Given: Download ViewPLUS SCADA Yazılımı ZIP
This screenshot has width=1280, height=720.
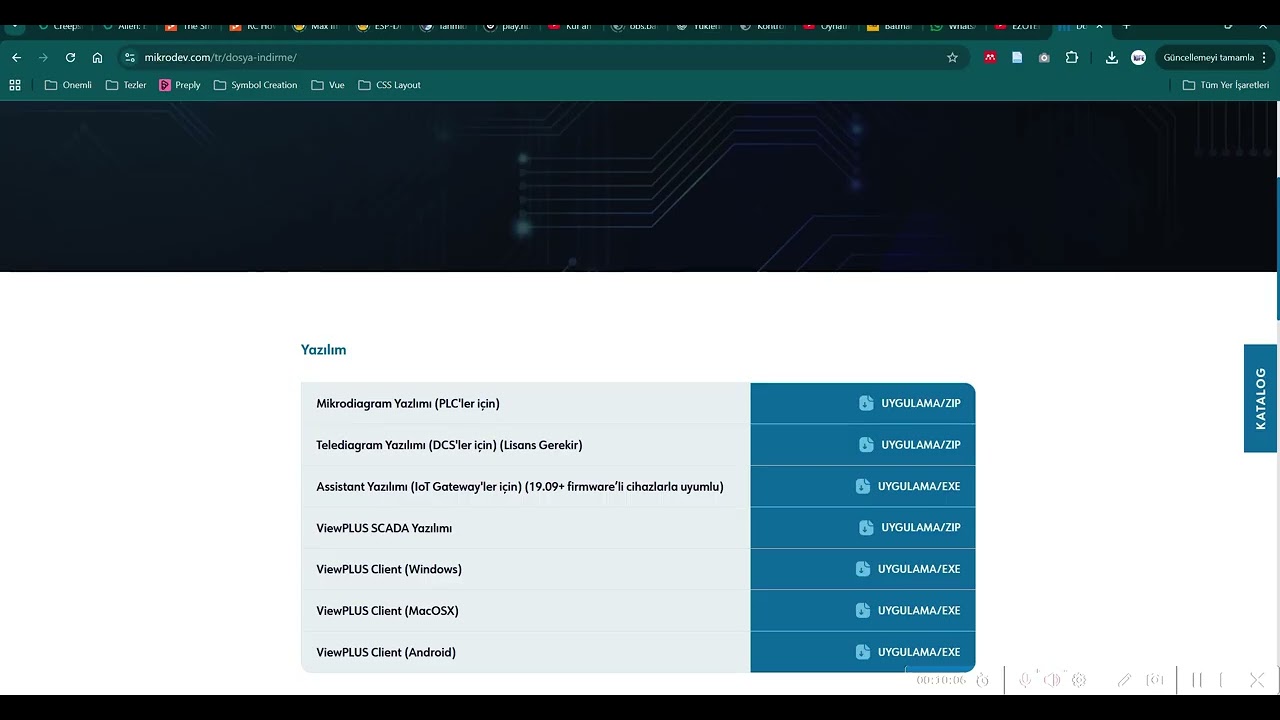Looking at the screenshot, I should tap(910, 528).
